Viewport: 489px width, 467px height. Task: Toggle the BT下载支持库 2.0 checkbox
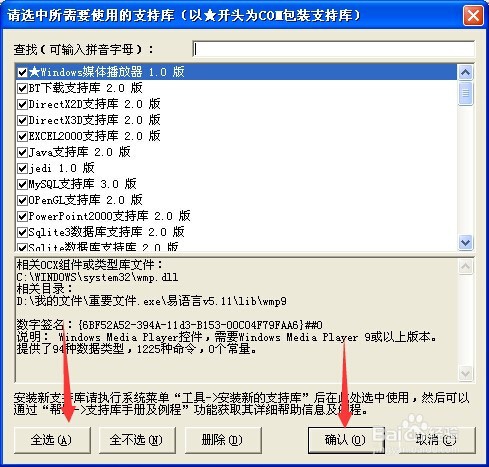coord(22,88)
